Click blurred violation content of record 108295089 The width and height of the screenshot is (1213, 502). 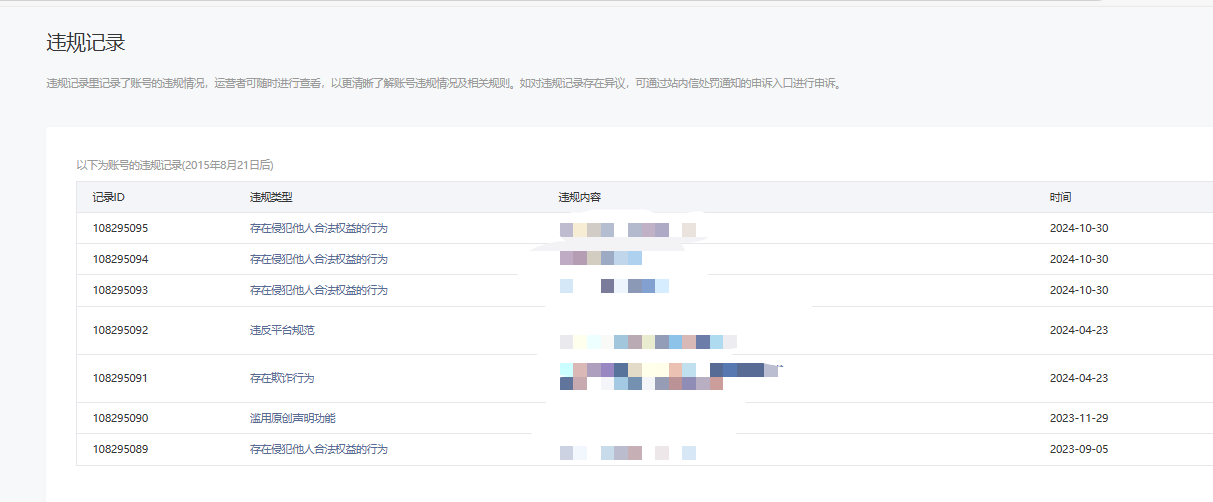[x=628, y=453]
